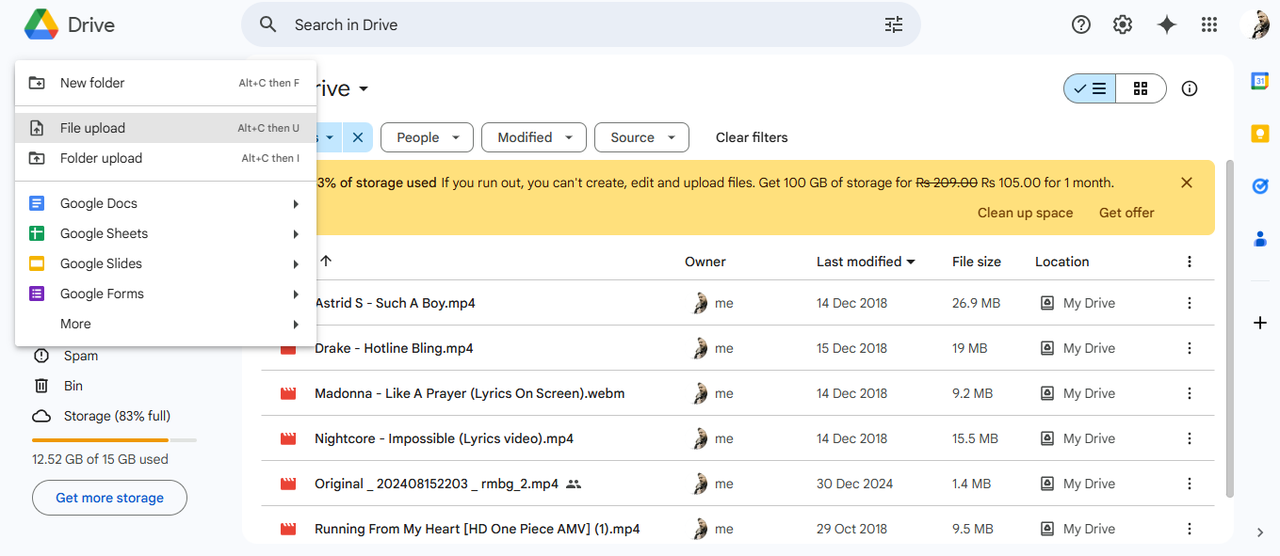Click the vertical scrollbar of file list

[1230, 330]
